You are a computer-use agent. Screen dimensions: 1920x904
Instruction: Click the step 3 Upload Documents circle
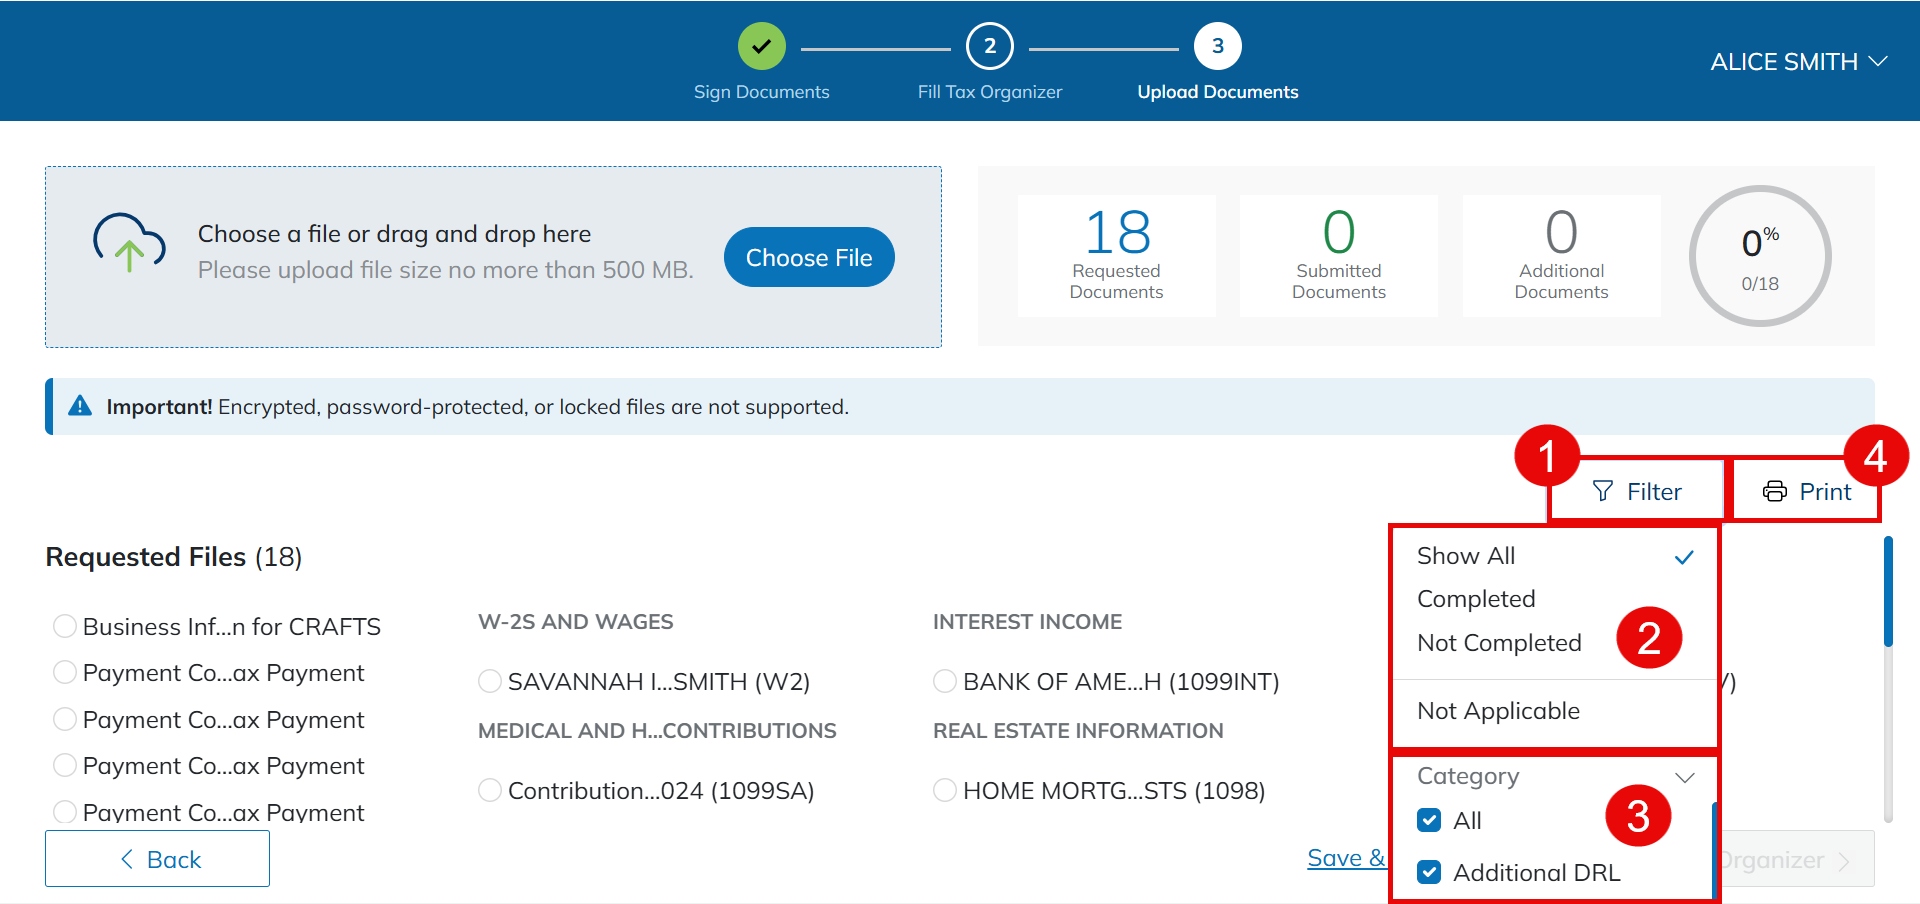coord(1217,47)
